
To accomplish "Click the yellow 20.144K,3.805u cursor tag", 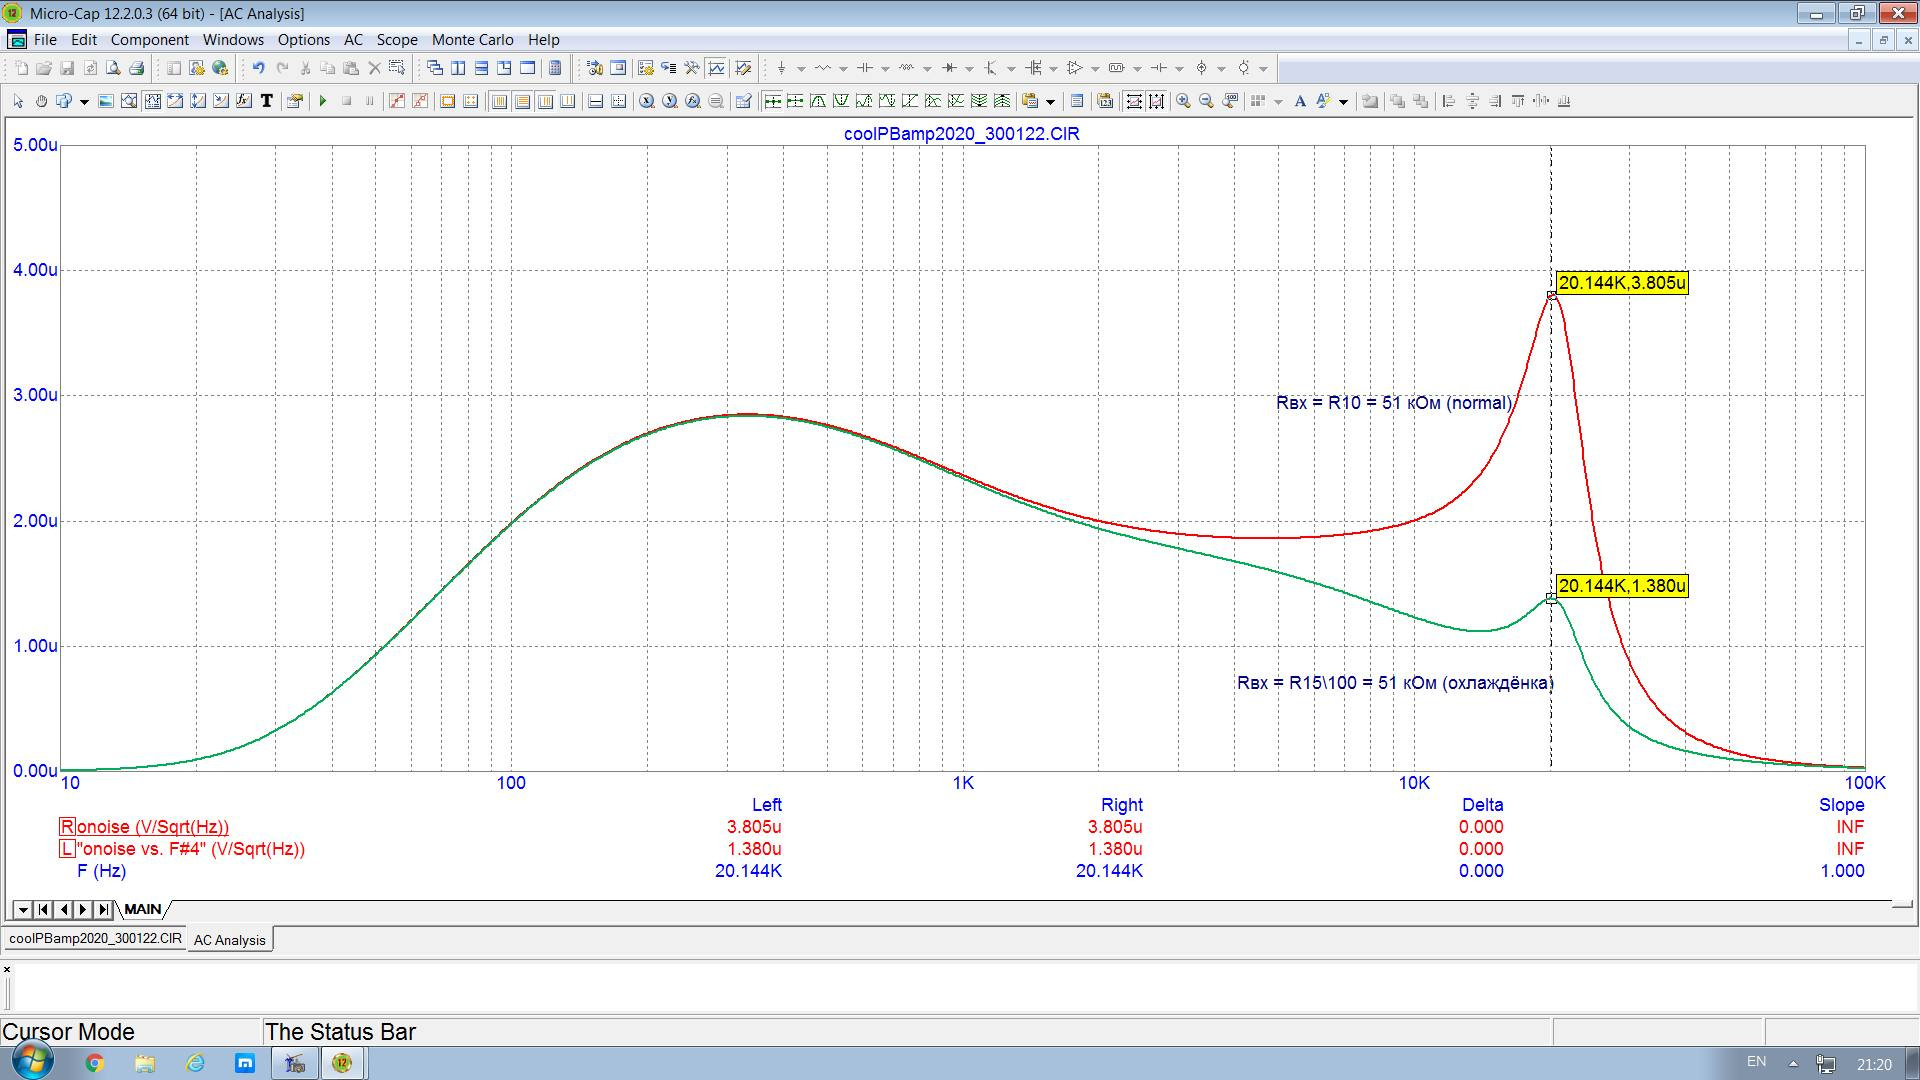I will (1621, 283).
